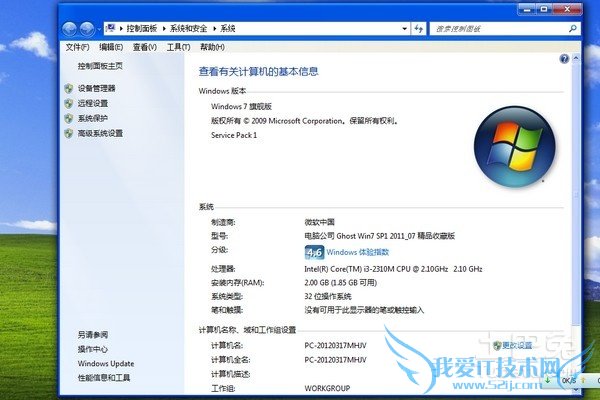Click the magnifier search icon
This screenshot has width=600, height=400.
click(572, 28)
